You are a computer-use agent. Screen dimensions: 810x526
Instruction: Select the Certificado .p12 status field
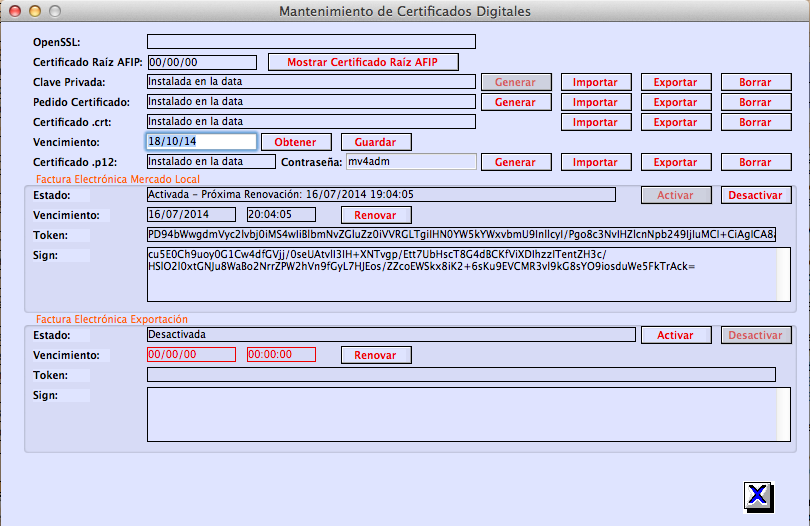click(211, 162)
